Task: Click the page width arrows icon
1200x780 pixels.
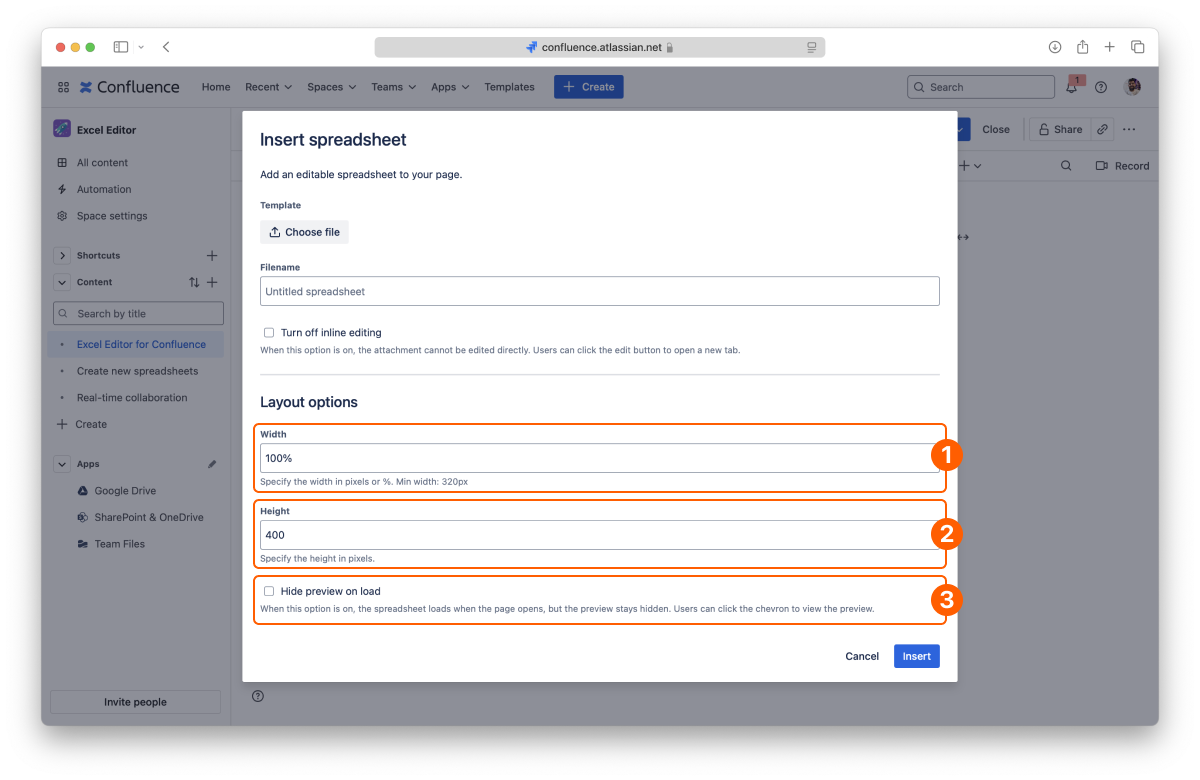Action: click(x=963, y=237)
